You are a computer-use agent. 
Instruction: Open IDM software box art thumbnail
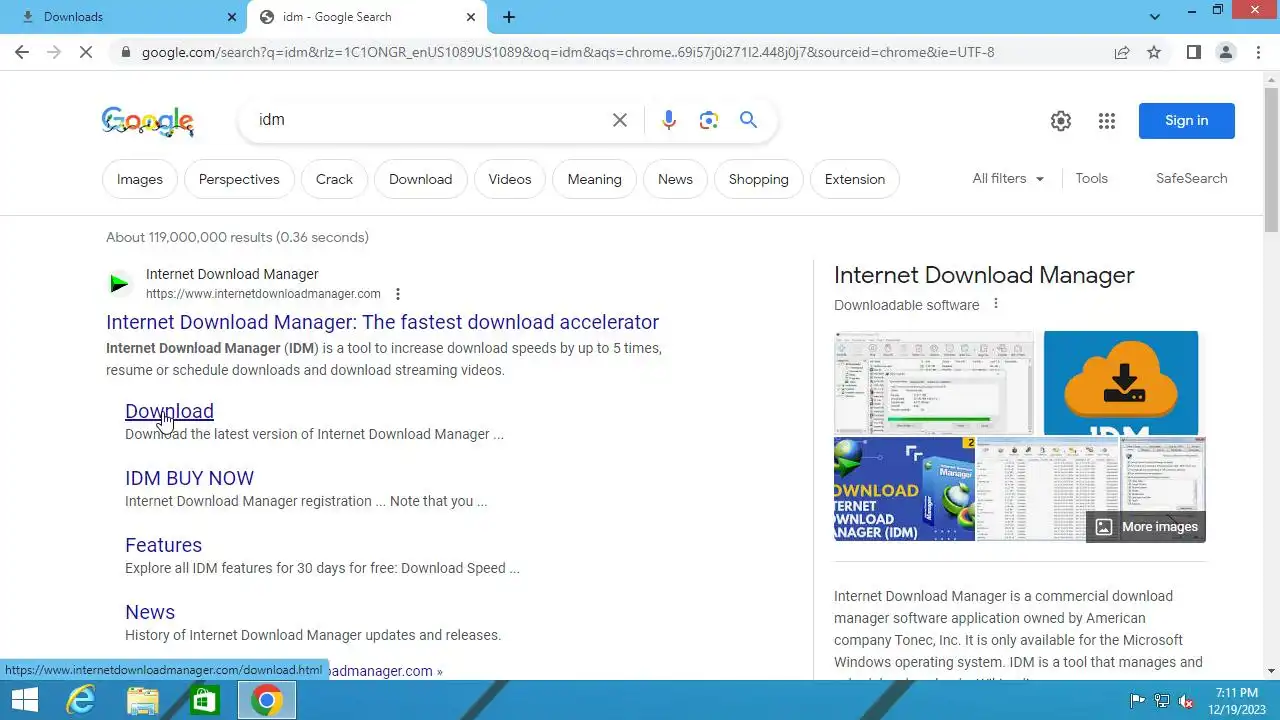click(x=904, y=489)
